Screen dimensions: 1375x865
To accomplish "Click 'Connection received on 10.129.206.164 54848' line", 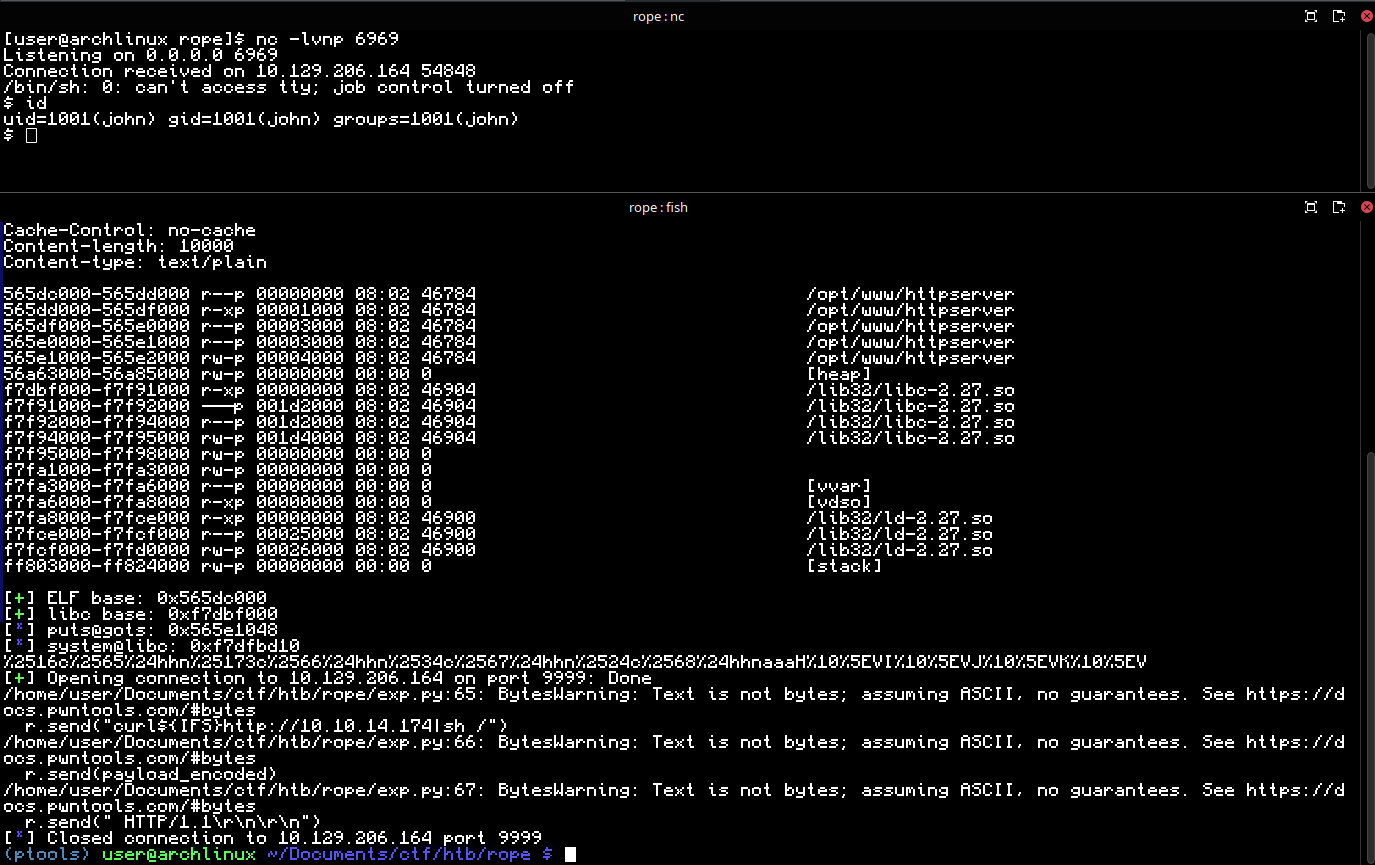I will pos(239,71).
